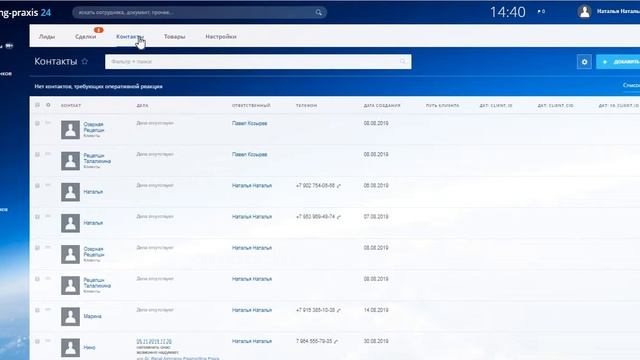Select checkbox for Марина row
The width and height of the screenshot is (640, 360).
38,310
